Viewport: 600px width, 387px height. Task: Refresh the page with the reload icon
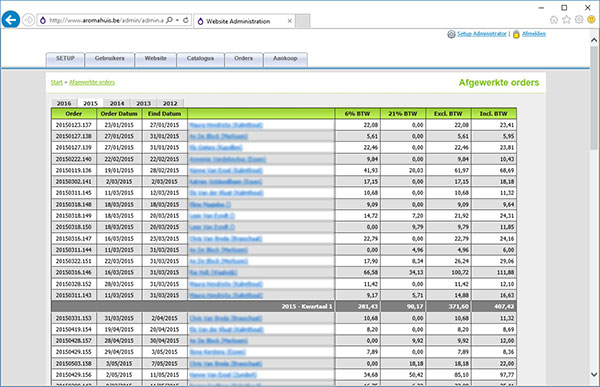pos(186,20)
